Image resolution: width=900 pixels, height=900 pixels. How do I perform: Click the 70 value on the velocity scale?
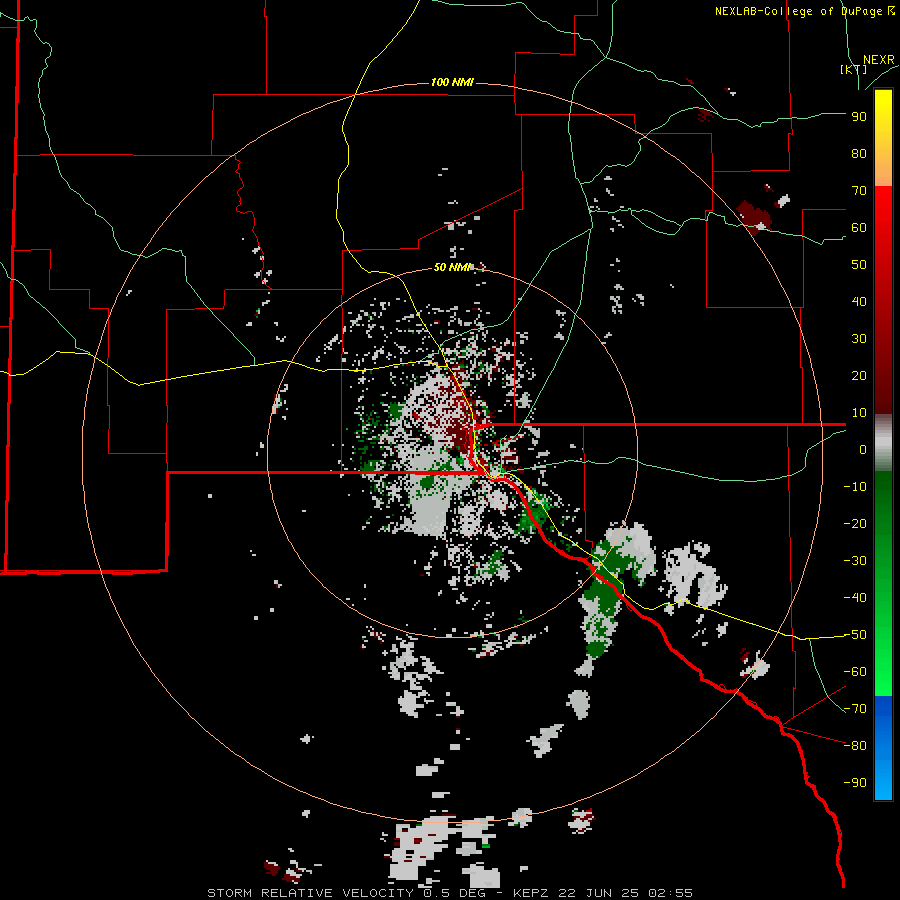tap(859, 191)
